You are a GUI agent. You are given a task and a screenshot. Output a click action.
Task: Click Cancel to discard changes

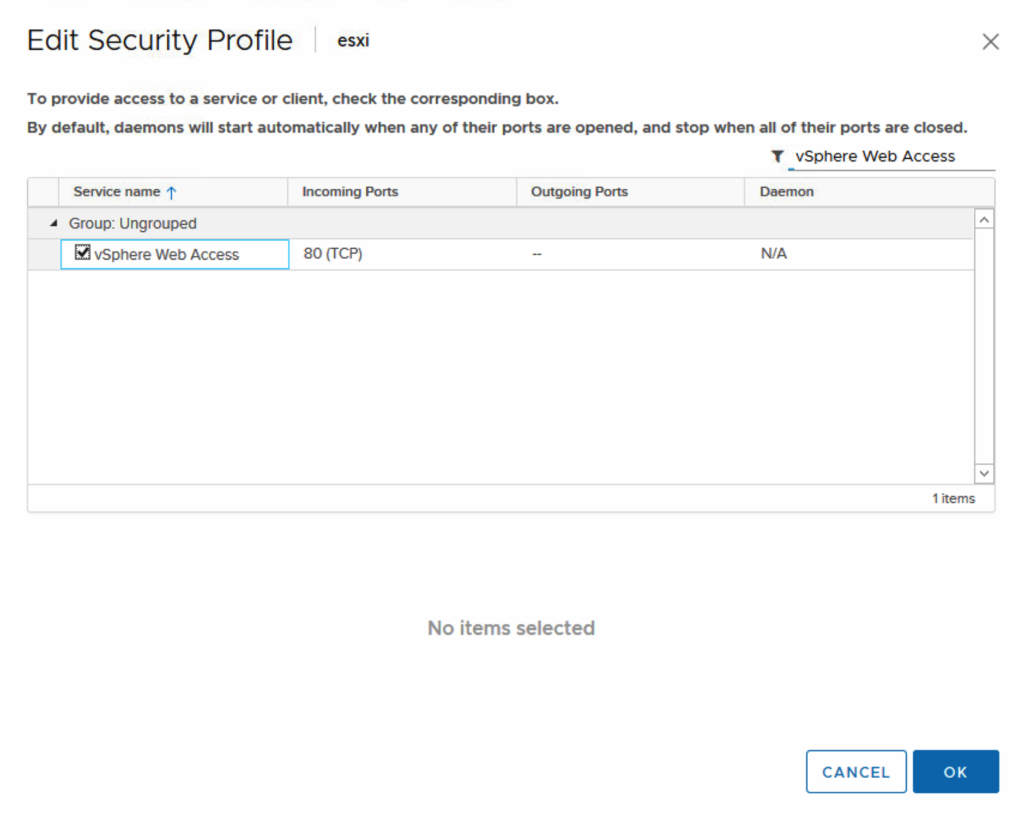[856, 771]
